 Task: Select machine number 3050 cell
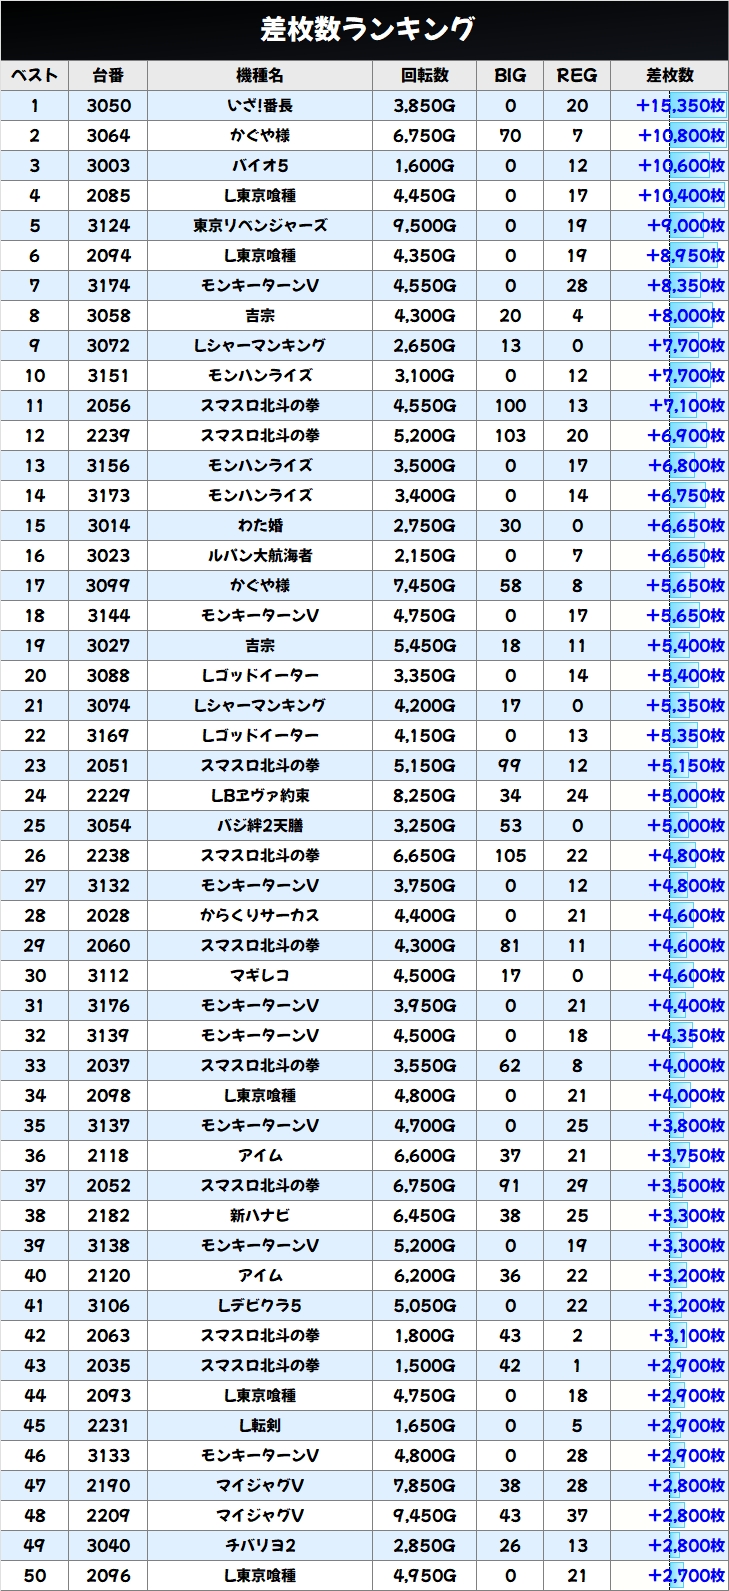point(108,106)
